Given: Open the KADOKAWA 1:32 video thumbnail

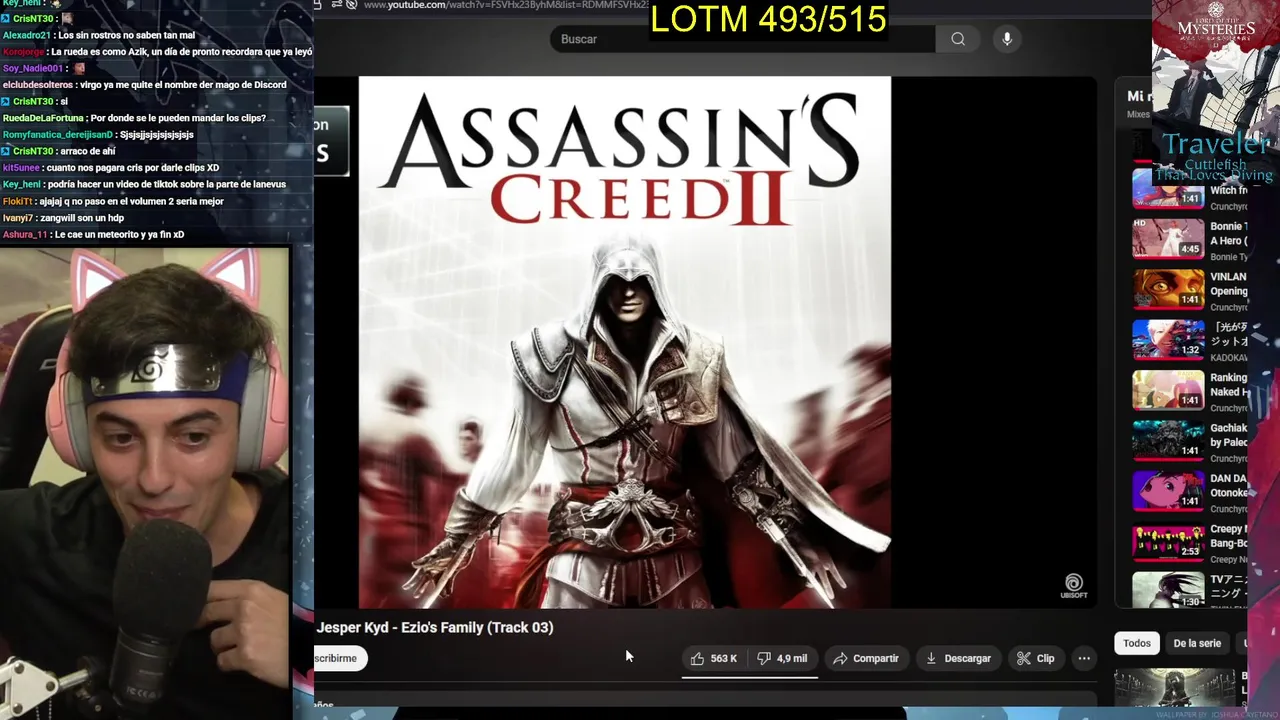Looking at the screenshot, I should tap(1168, 340).
